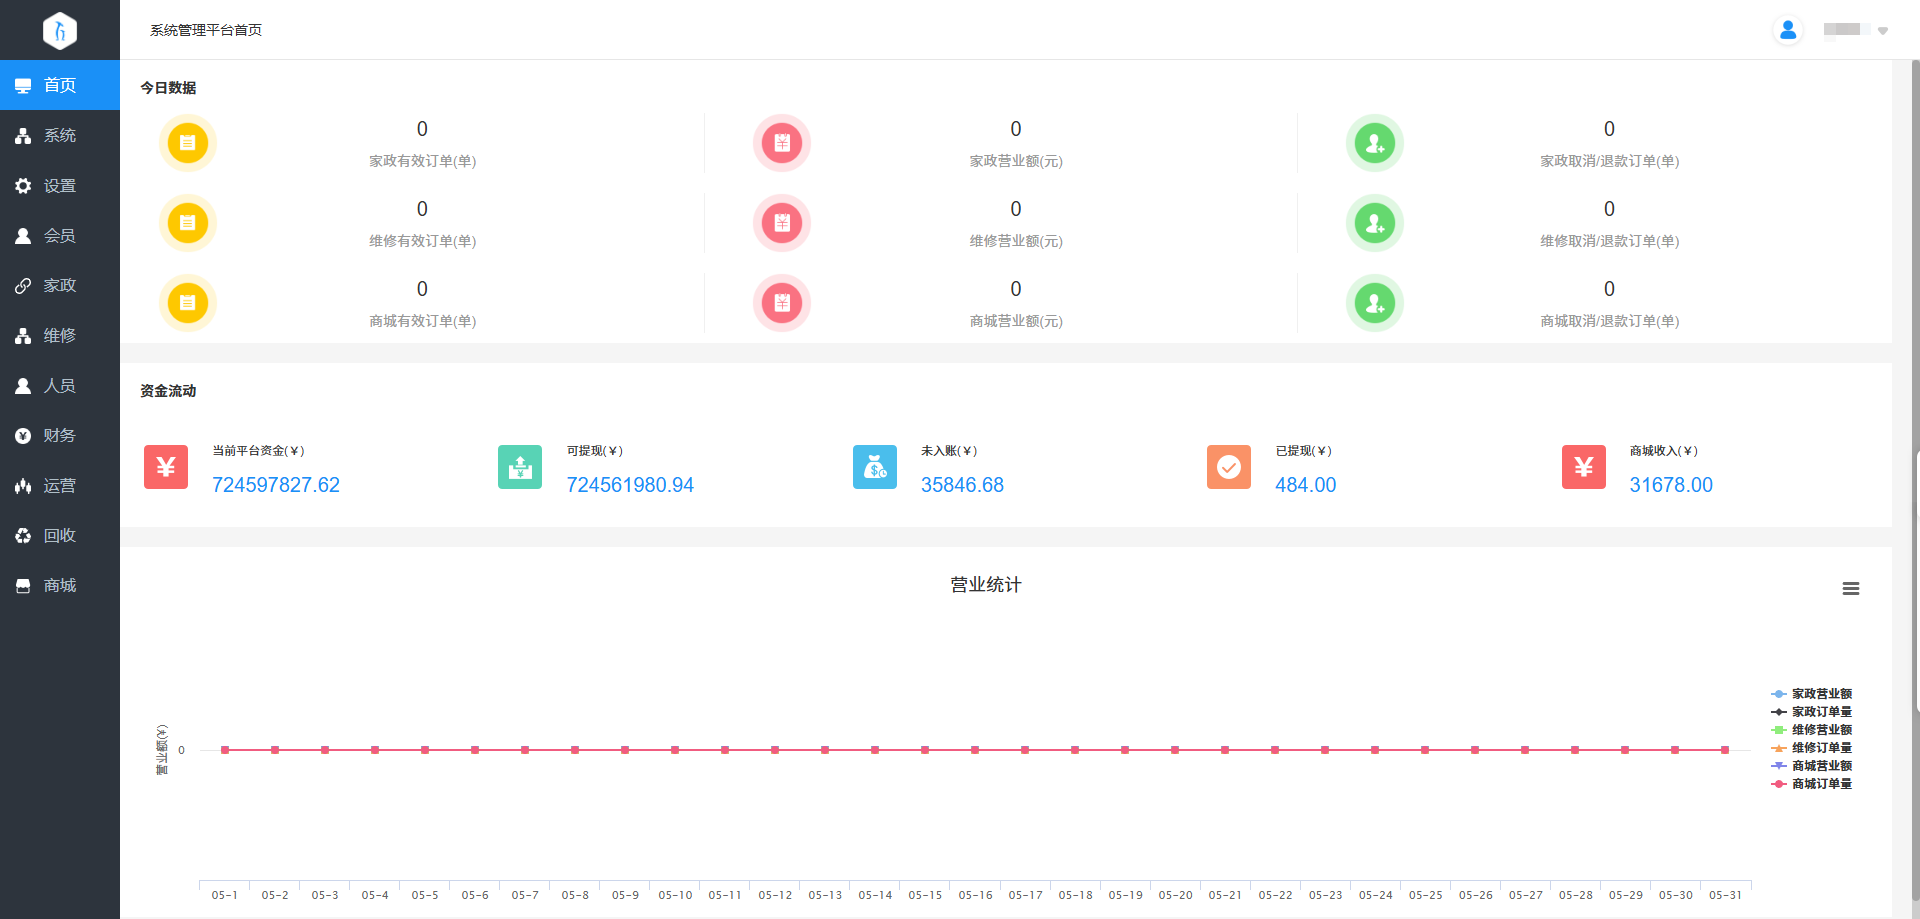
Task: Click the 回收 recycle icon
Action: [23, 536]
